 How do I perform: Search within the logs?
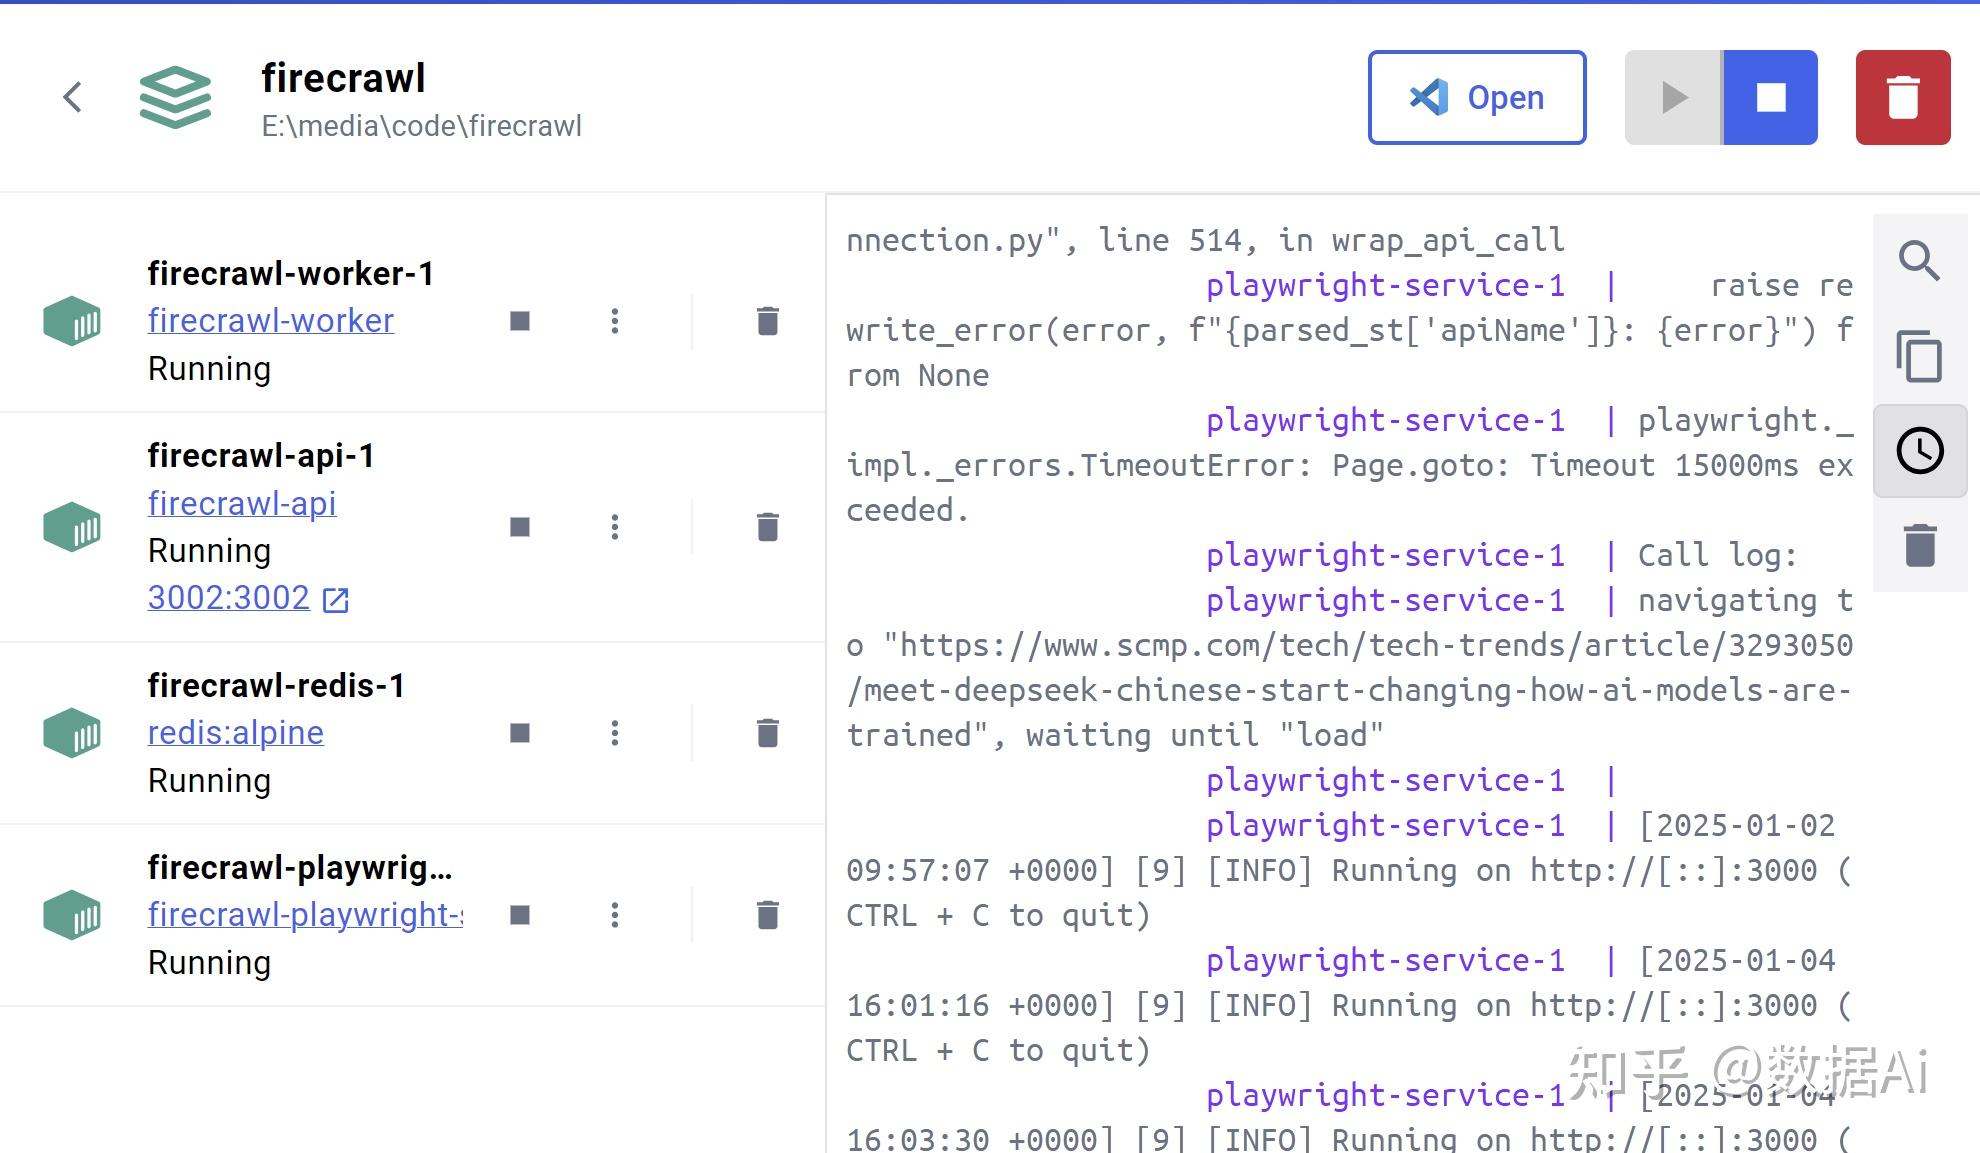click(1919, 262)
